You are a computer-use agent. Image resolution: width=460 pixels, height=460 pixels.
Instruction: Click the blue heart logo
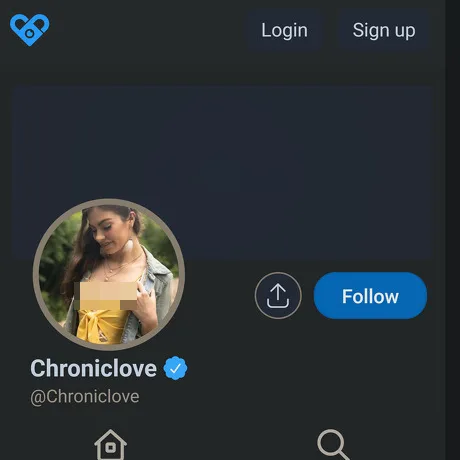pos(29,29)
